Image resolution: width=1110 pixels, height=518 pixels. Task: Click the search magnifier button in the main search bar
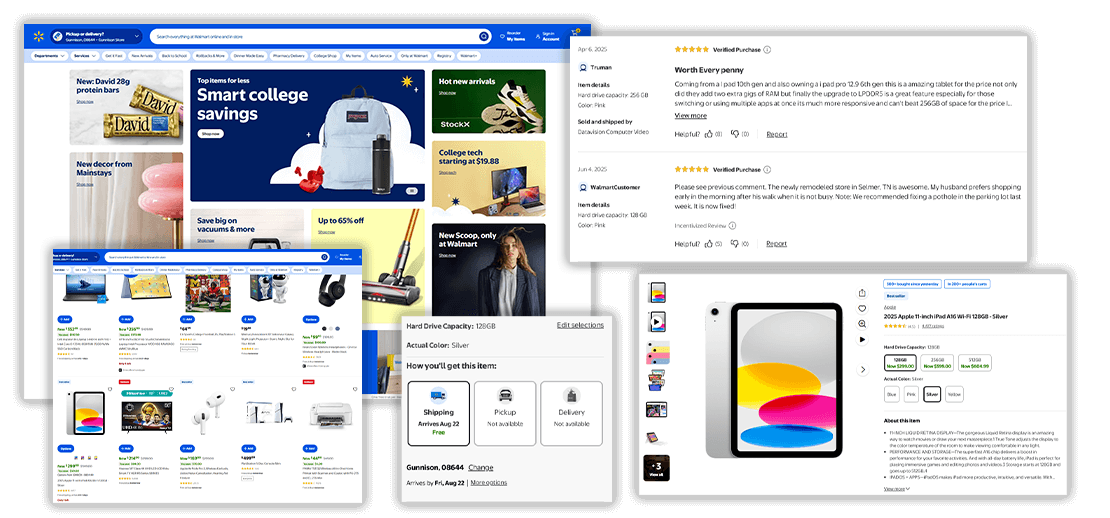[x=483, y=36]
